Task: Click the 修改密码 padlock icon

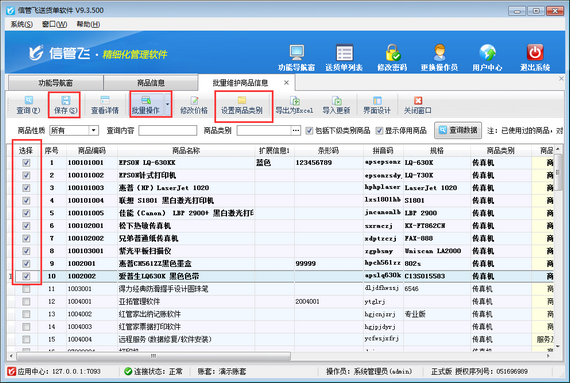Action: click(392, 53)
